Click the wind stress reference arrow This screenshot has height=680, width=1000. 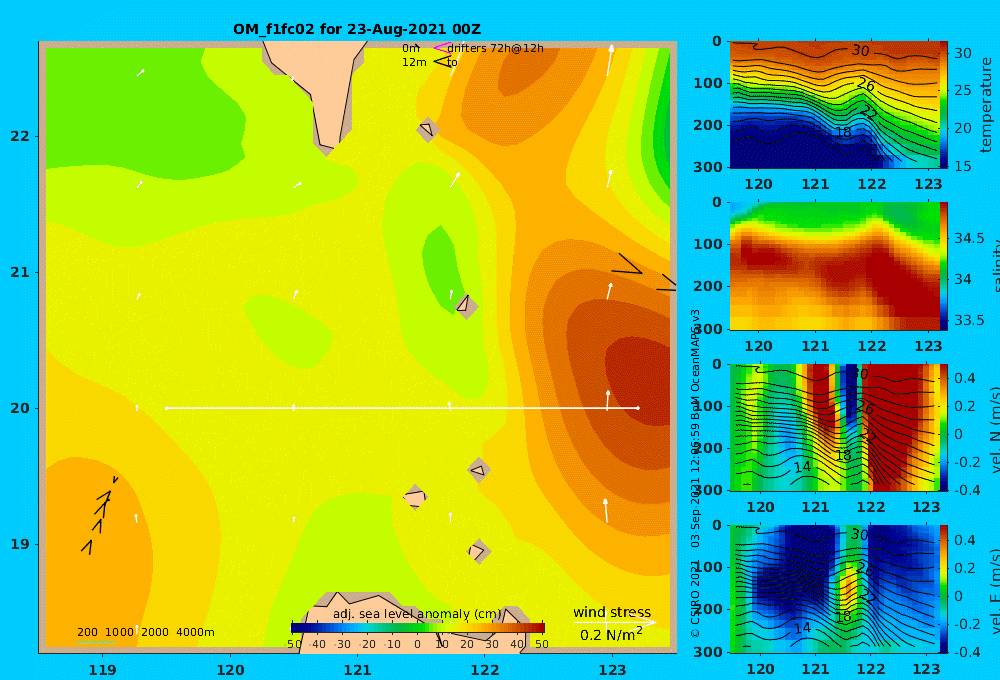coord(615,622)
